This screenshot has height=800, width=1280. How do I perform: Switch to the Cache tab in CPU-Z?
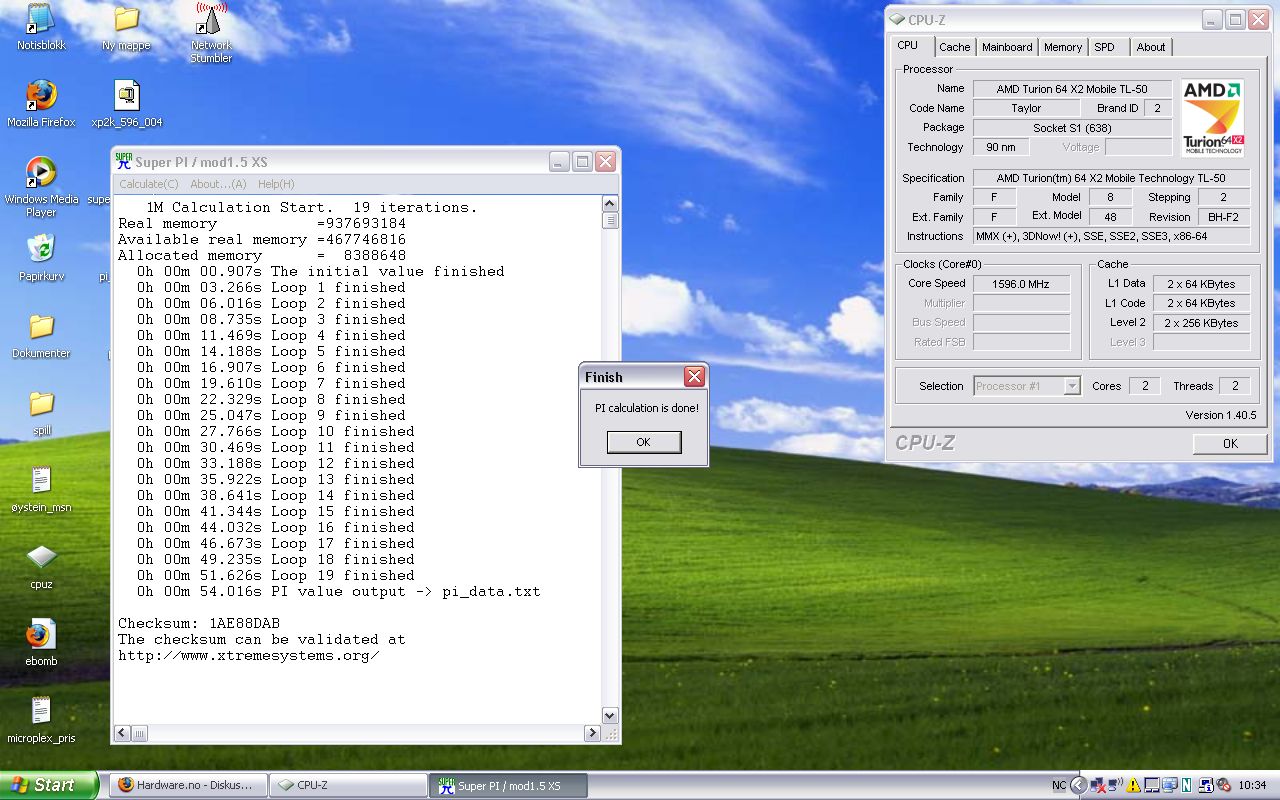coord(954,47)
